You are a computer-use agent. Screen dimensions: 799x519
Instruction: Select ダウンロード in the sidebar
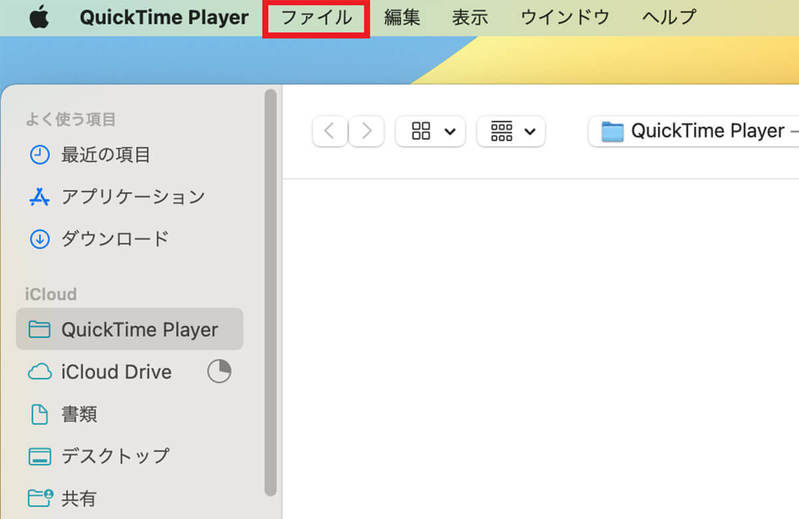tap(129, 238)
